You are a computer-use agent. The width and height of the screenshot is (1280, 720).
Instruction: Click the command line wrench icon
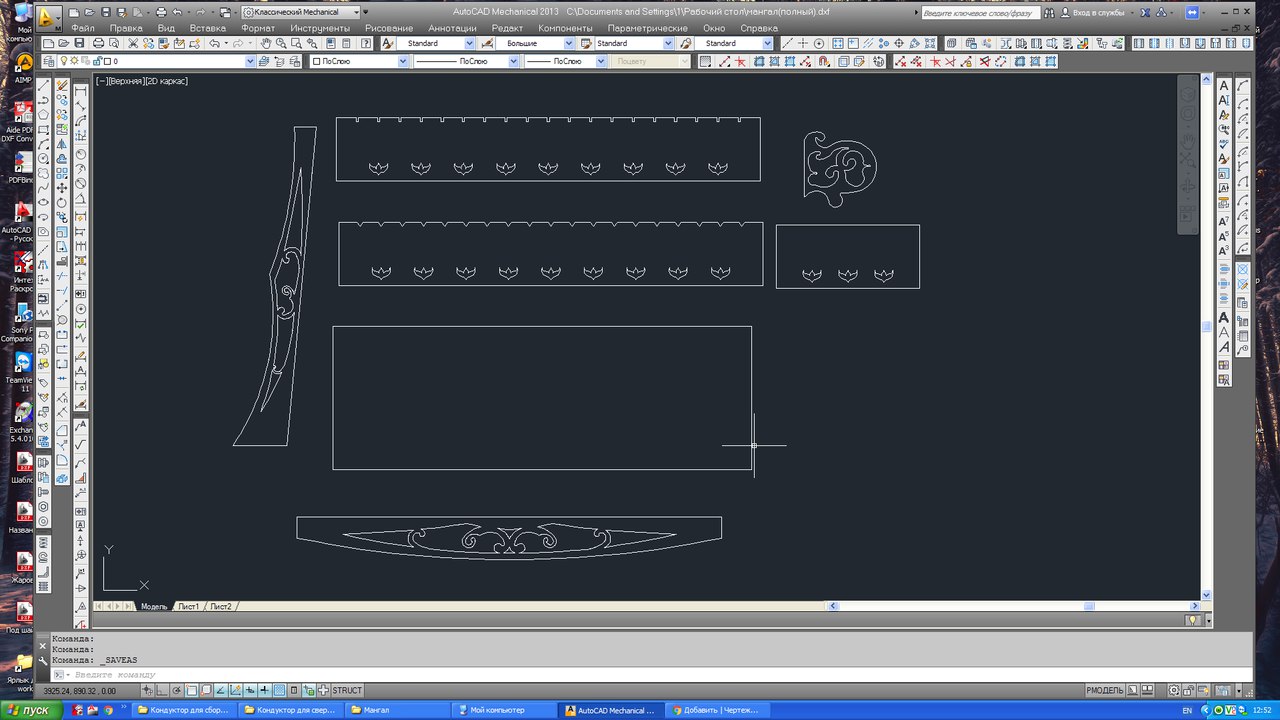click(x=43, y=660)
